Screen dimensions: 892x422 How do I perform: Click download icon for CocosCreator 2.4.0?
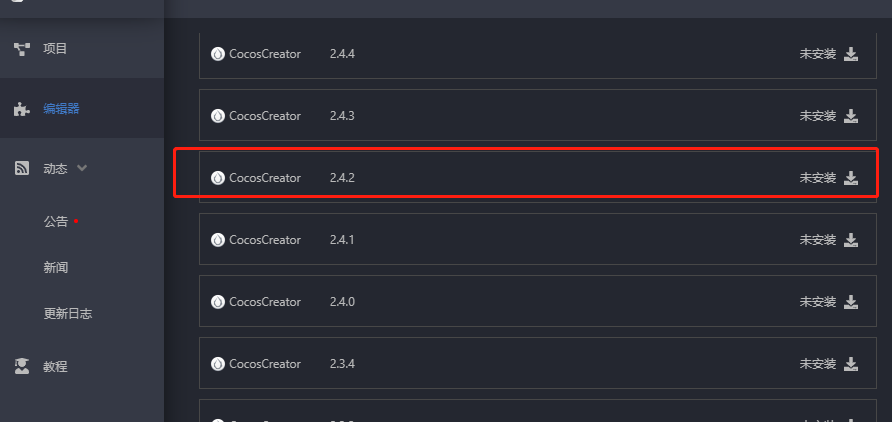pos(851,302)
